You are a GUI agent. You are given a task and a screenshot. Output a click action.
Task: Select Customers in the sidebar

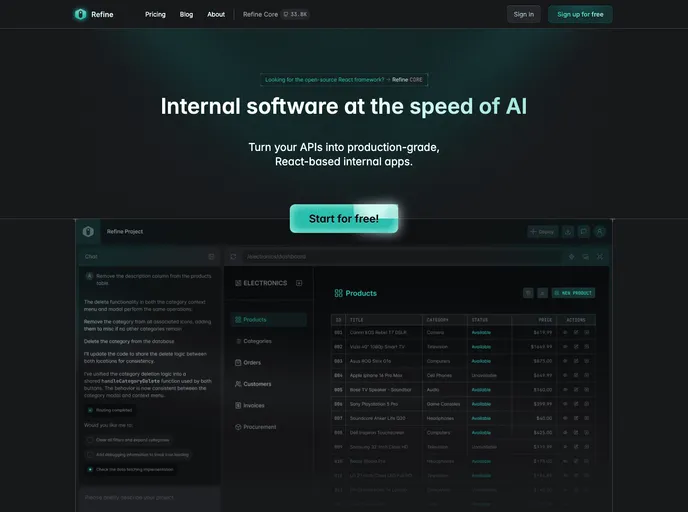pyautogui.click(x=257, y=384)
